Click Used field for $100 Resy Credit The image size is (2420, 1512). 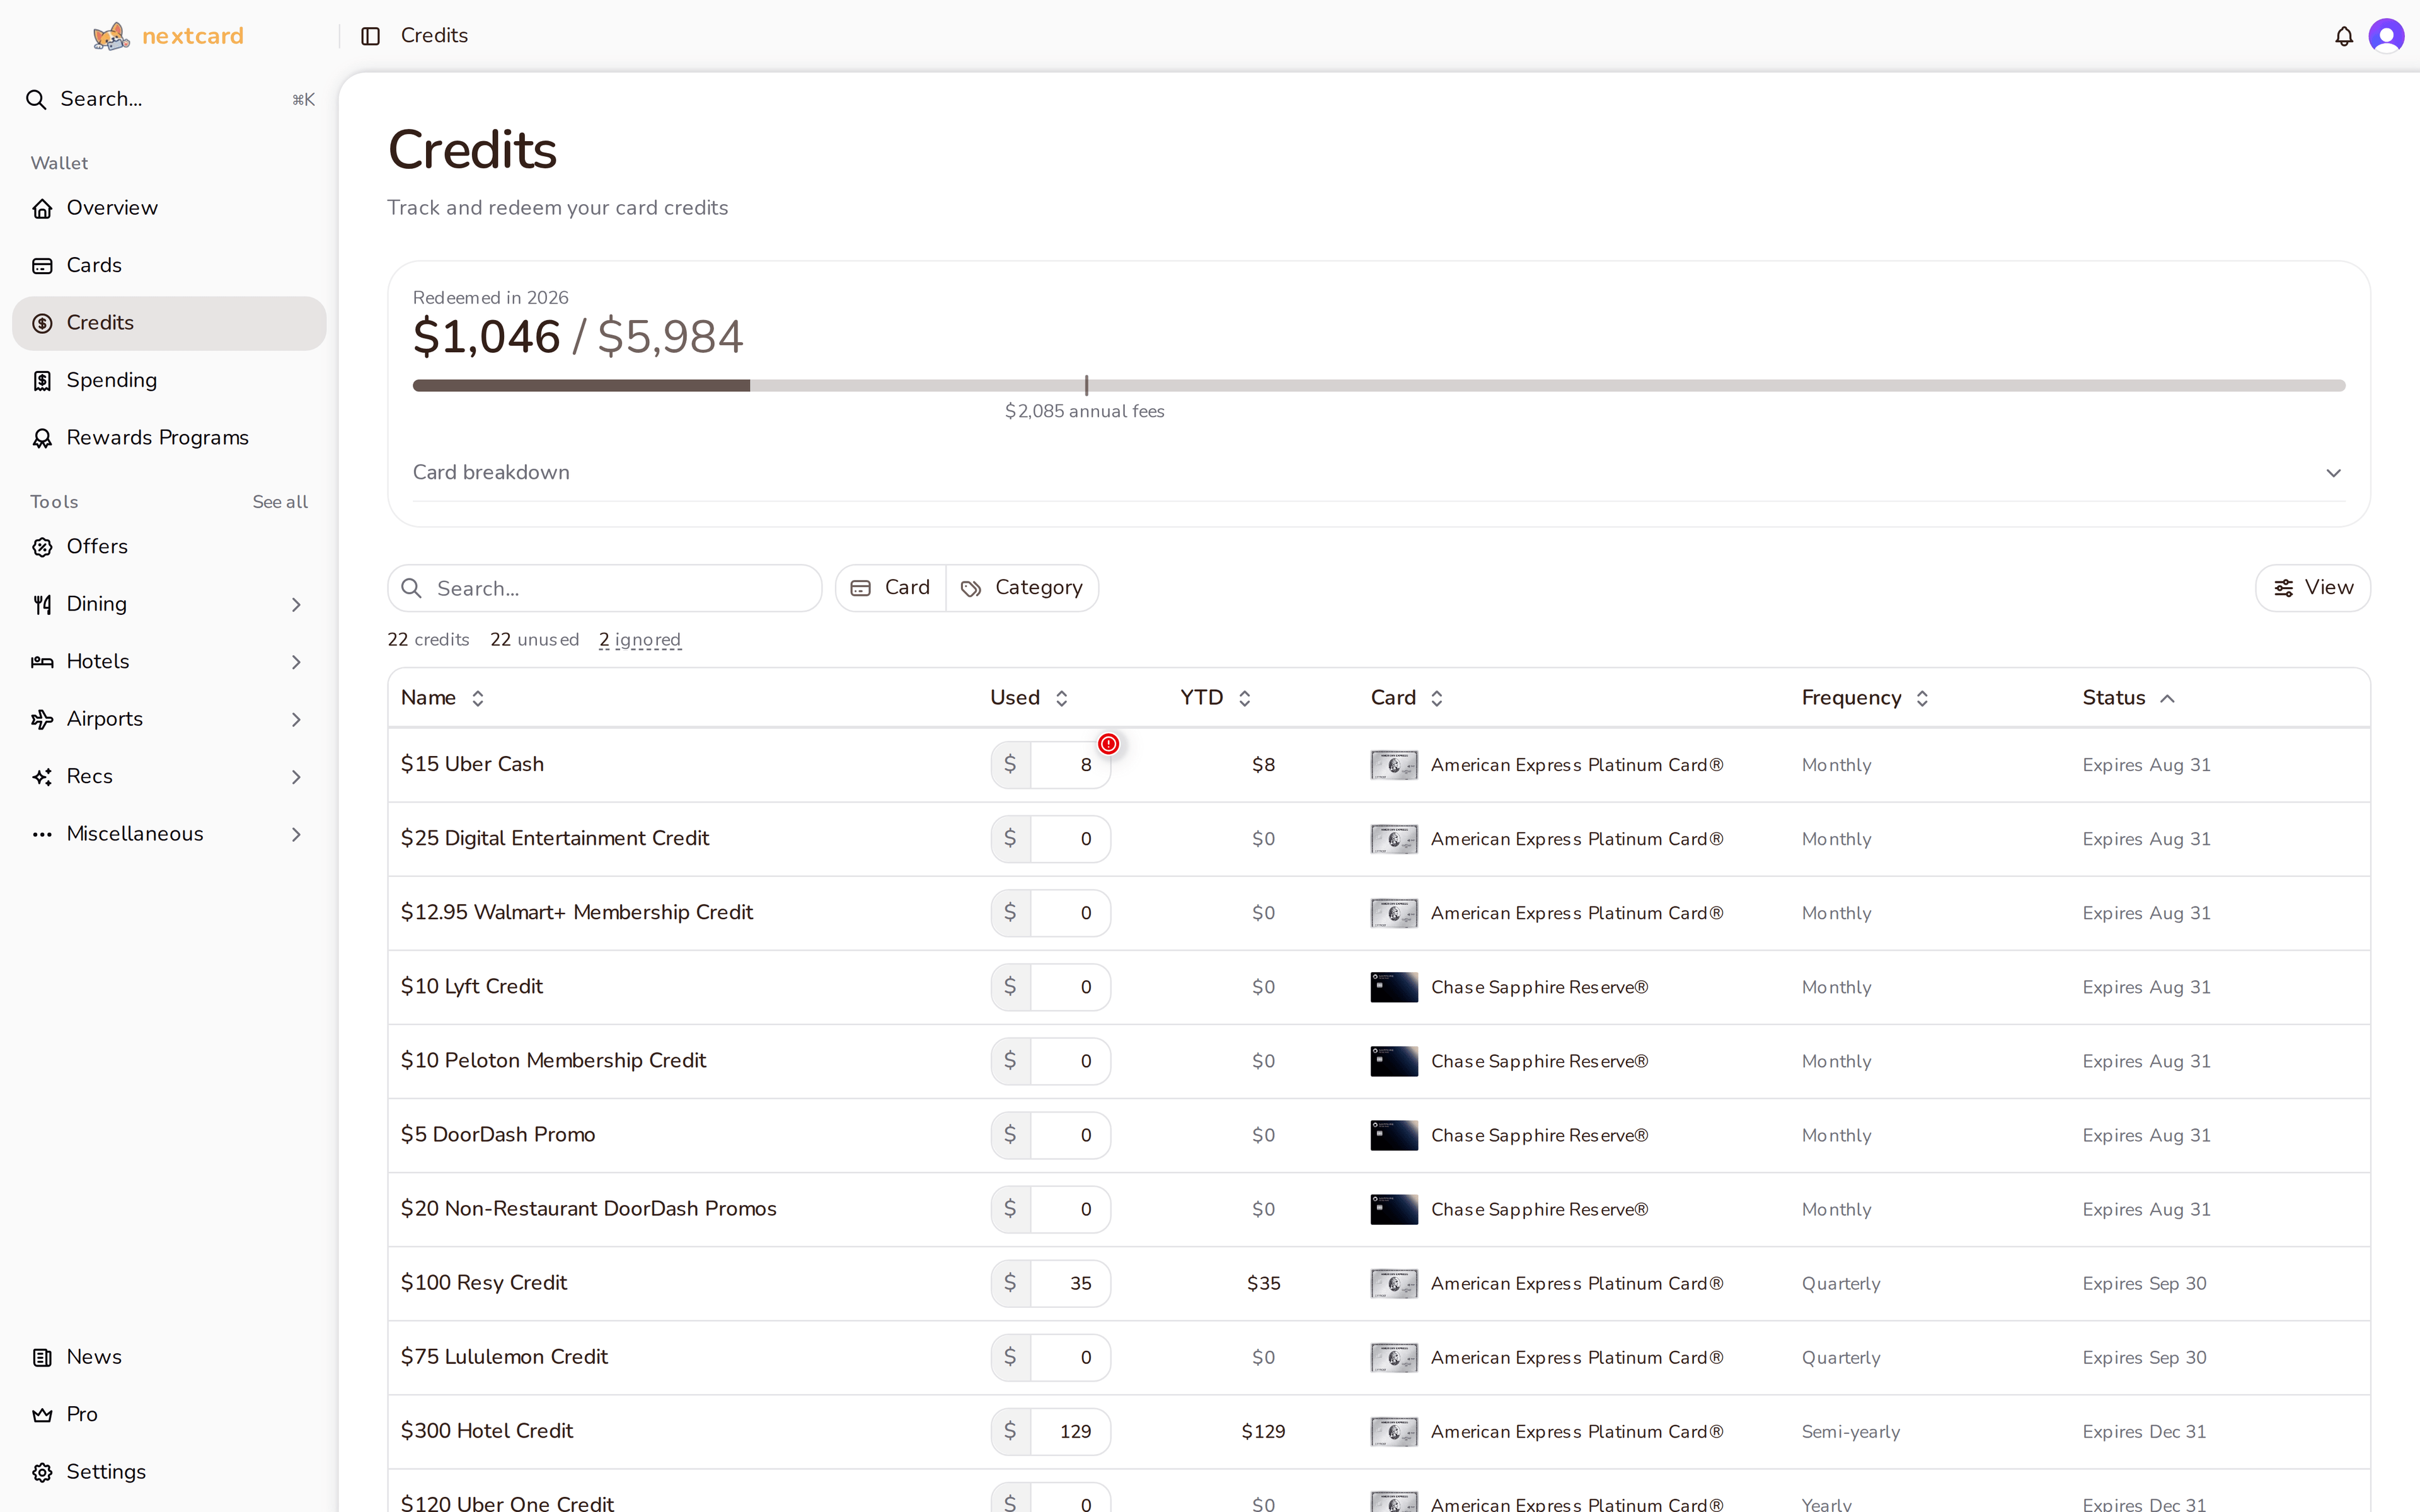tap(1070, 1283)
